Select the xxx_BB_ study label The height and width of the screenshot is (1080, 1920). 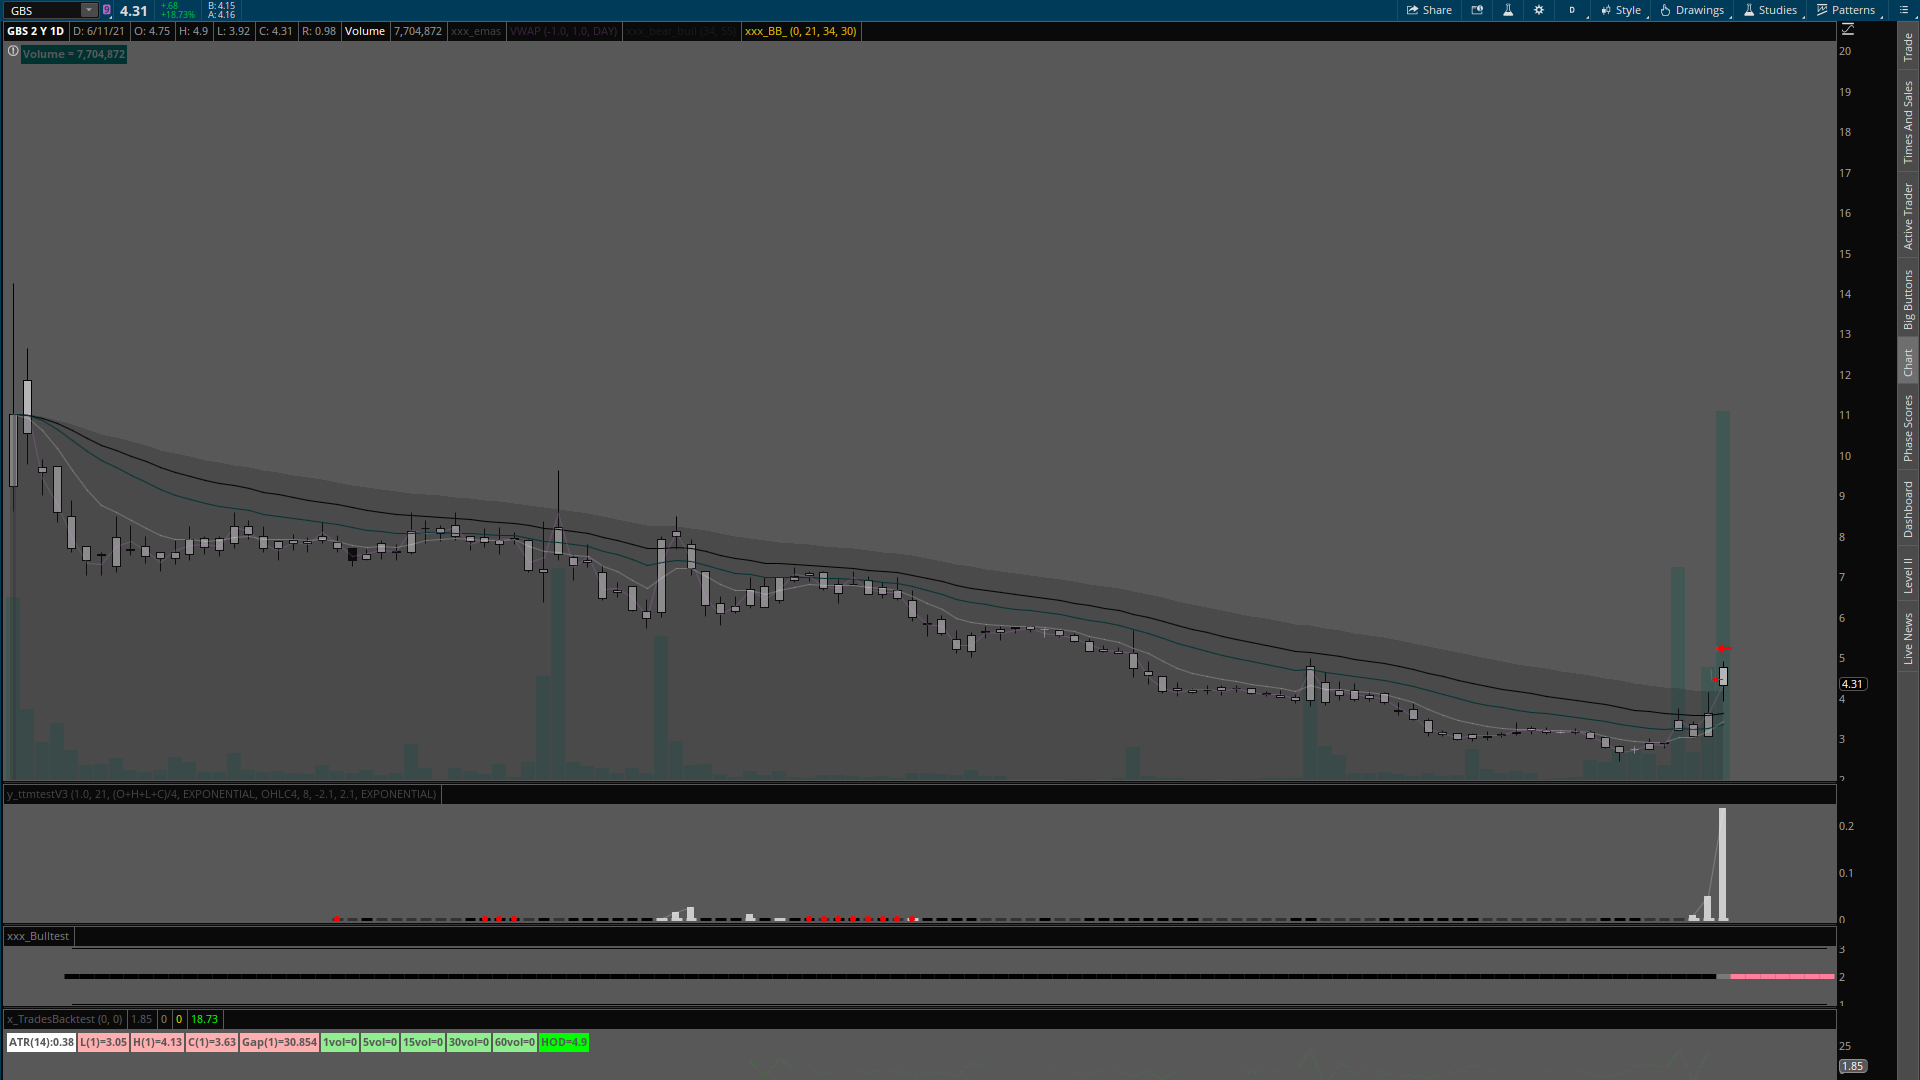pyautogui.click(x=800, y=31)
